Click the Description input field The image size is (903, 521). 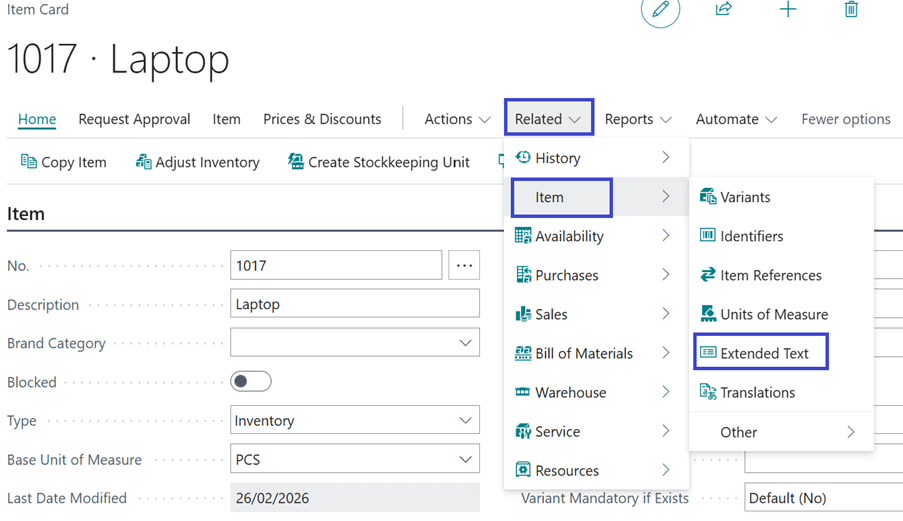click(x=354, y=304)
